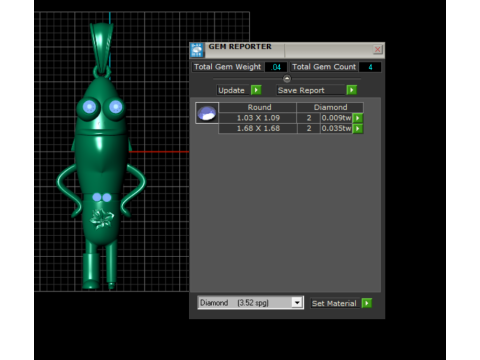Click quantity 2 in the 1.03 X 1.09 row
The height and width of the screenshot is (360, 480).
309,118
